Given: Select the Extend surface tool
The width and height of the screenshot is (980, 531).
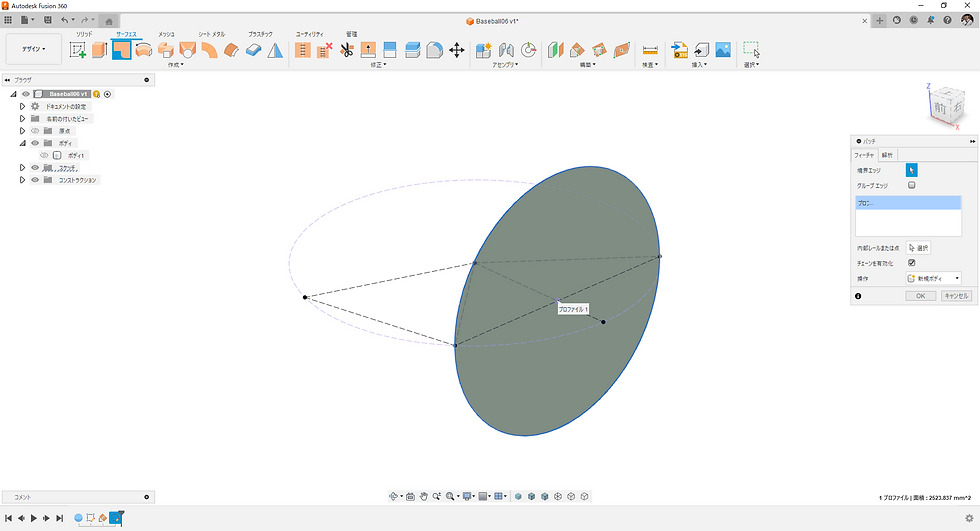Looking at the screenshot, I should pos(368,50).
